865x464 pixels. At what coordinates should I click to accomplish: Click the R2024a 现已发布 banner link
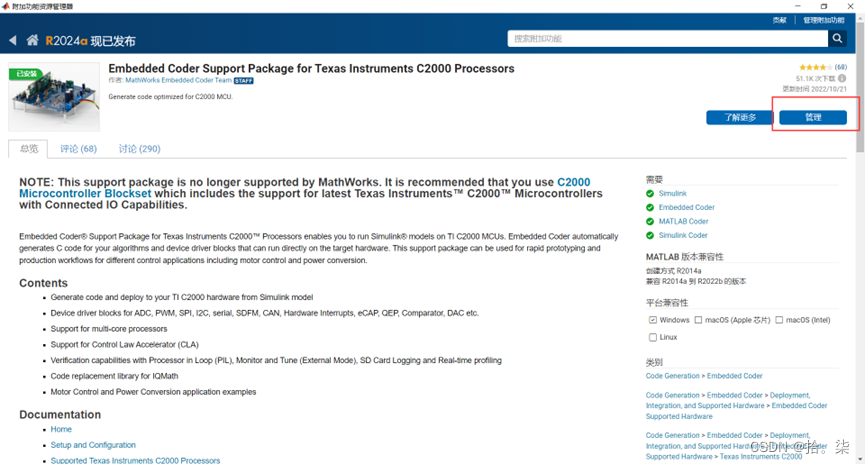(x=90, y=41)
